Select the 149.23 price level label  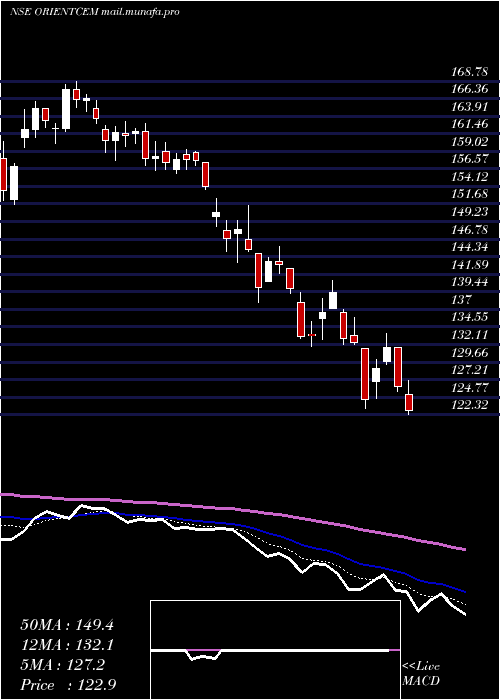(x=469, y=212)
